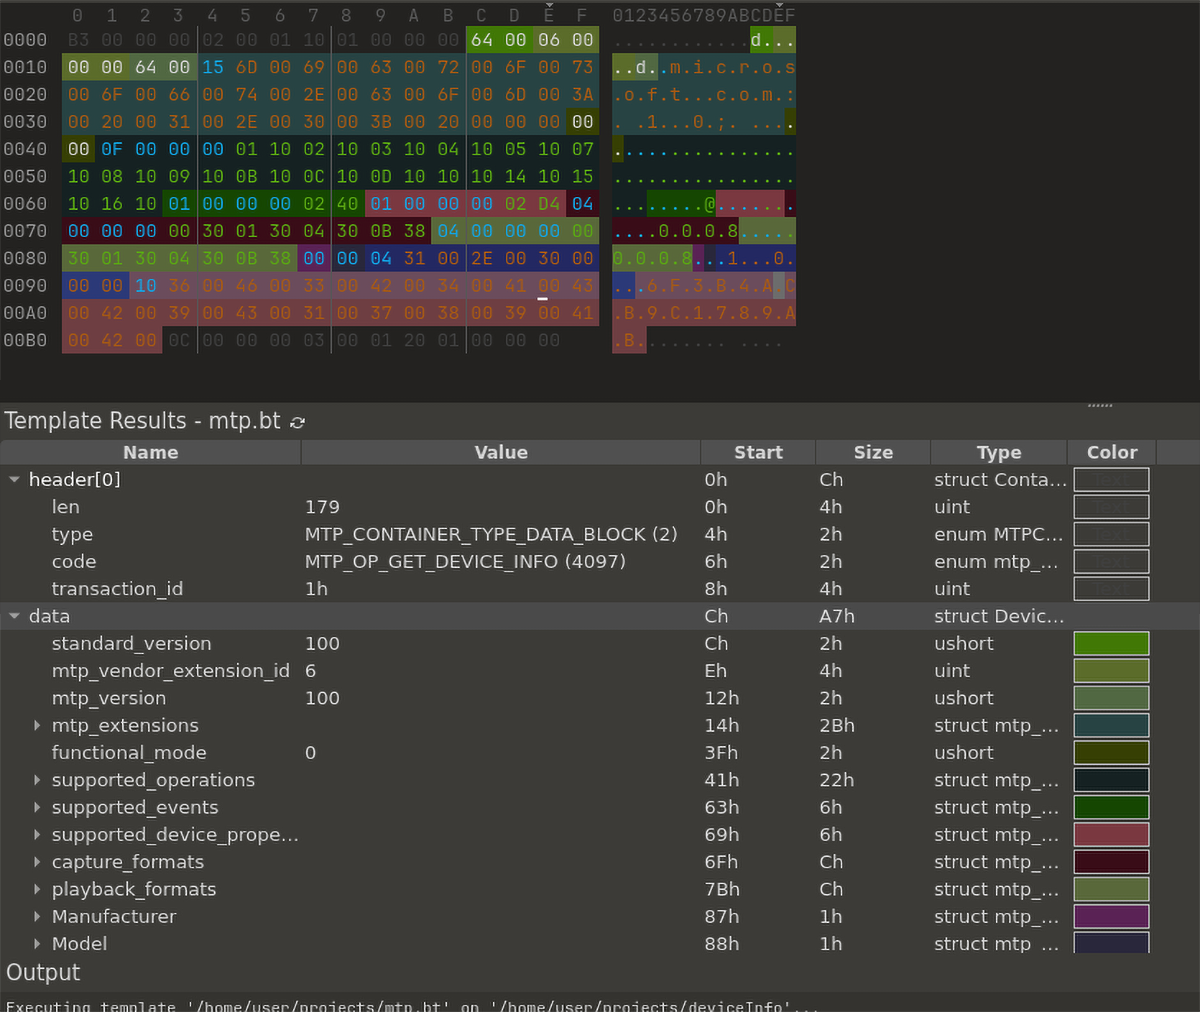The image size is (1200, 1012).
Task: Expand the supported_events row
Action: click(37, 808)
